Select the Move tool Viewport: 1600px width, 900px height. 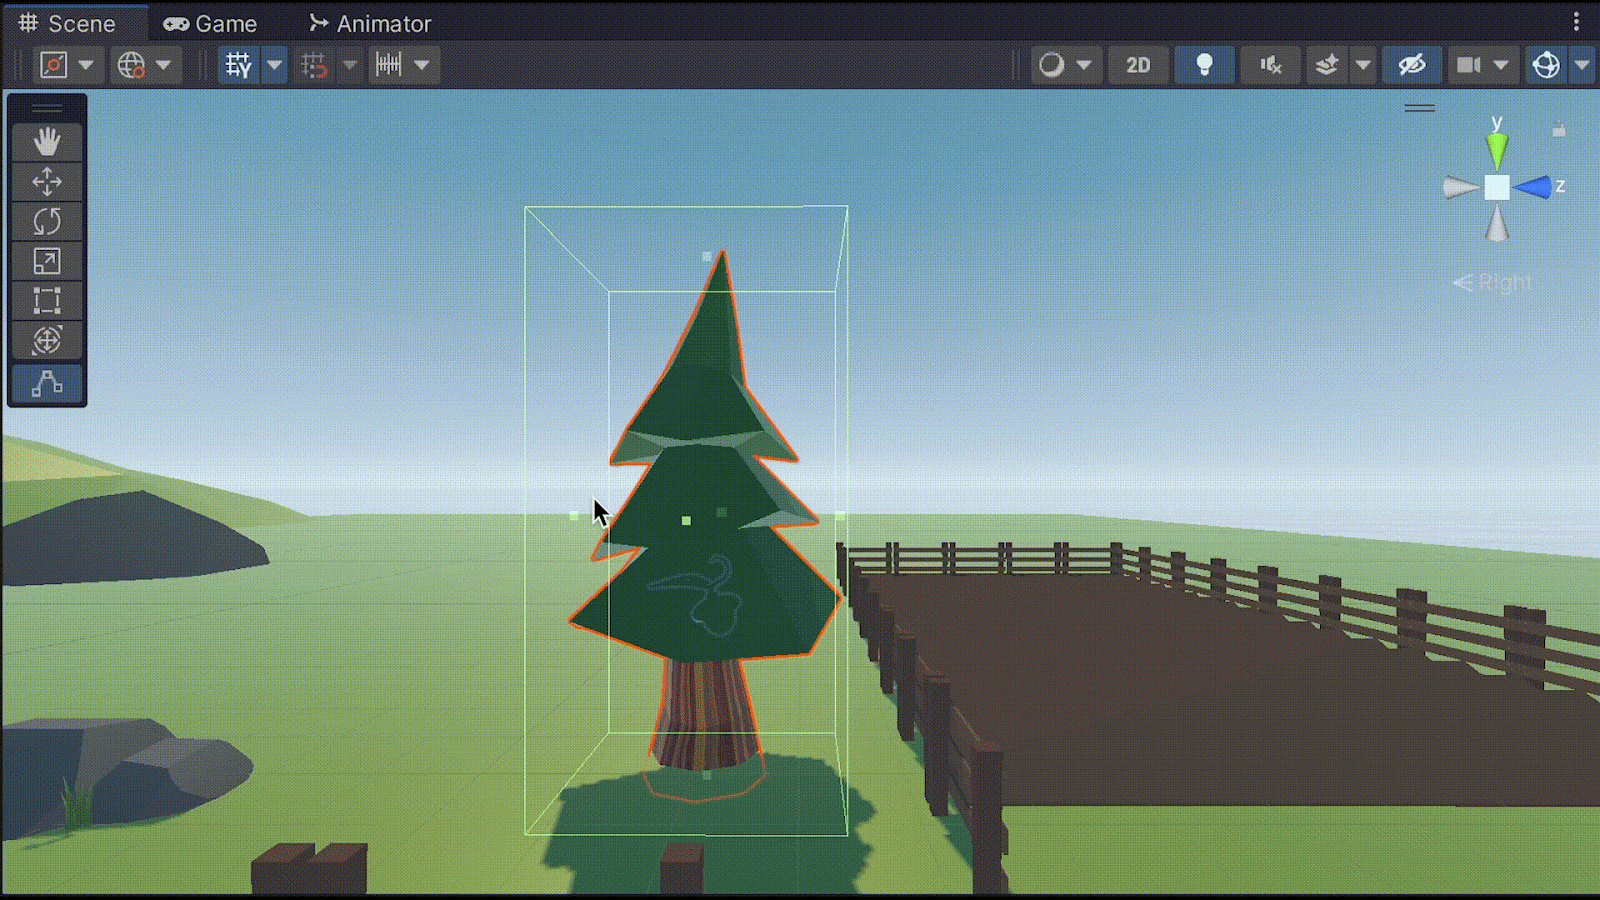click(47, 182)
